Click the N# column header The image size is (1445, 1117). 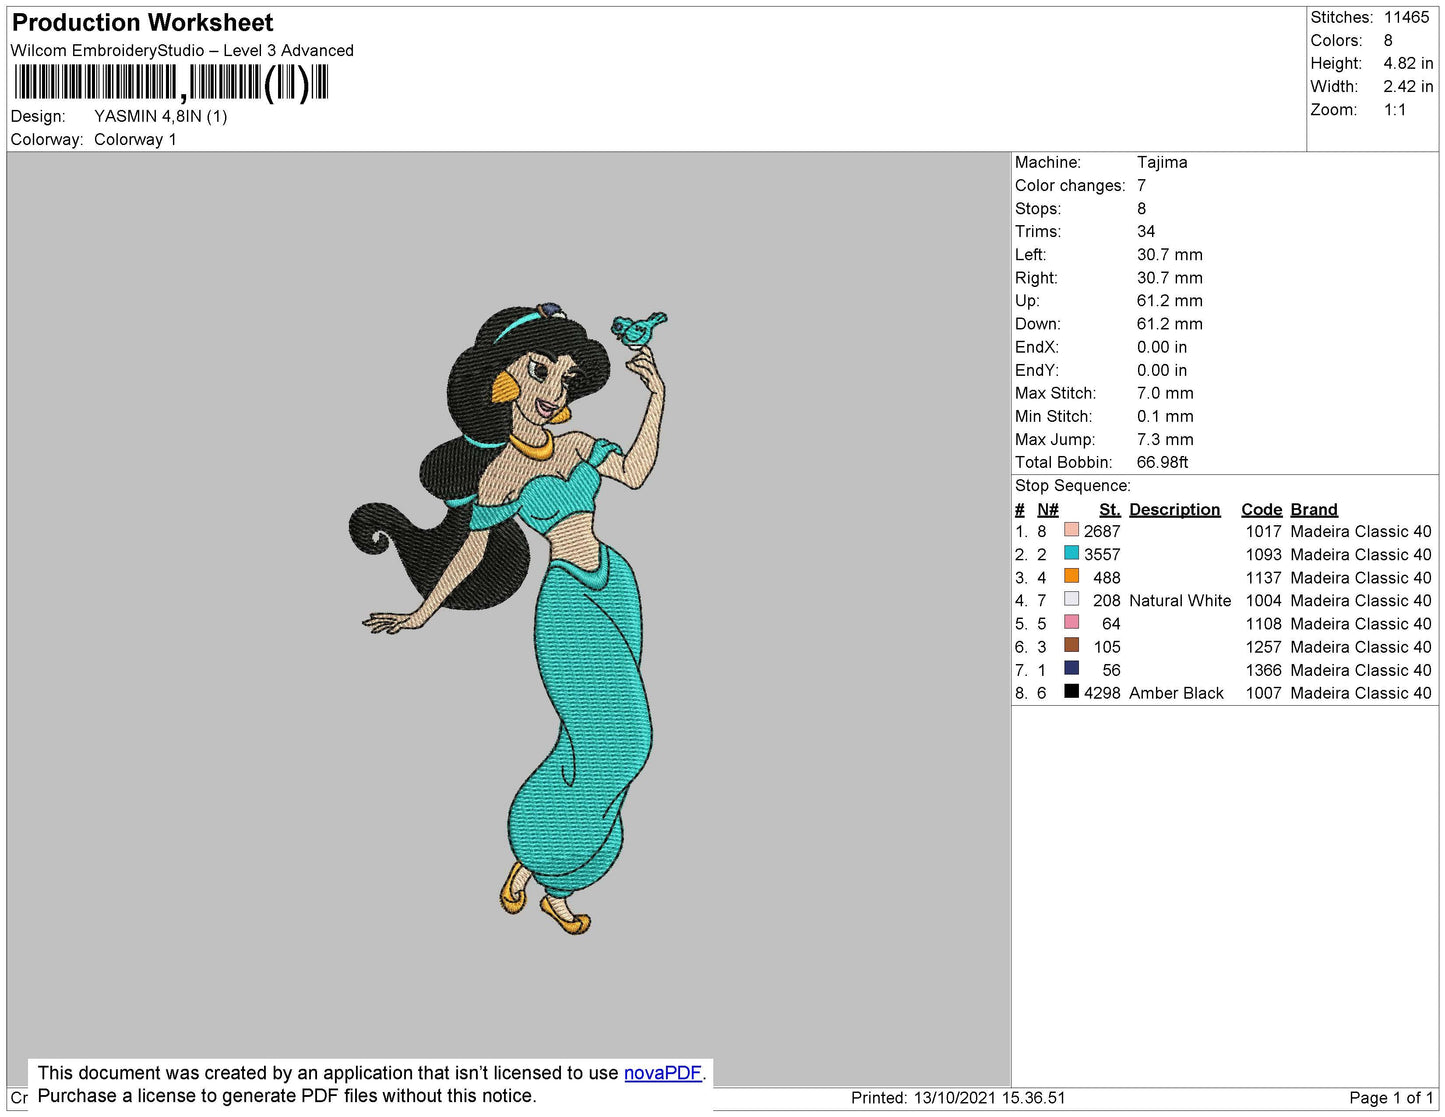coord(1047,509)
